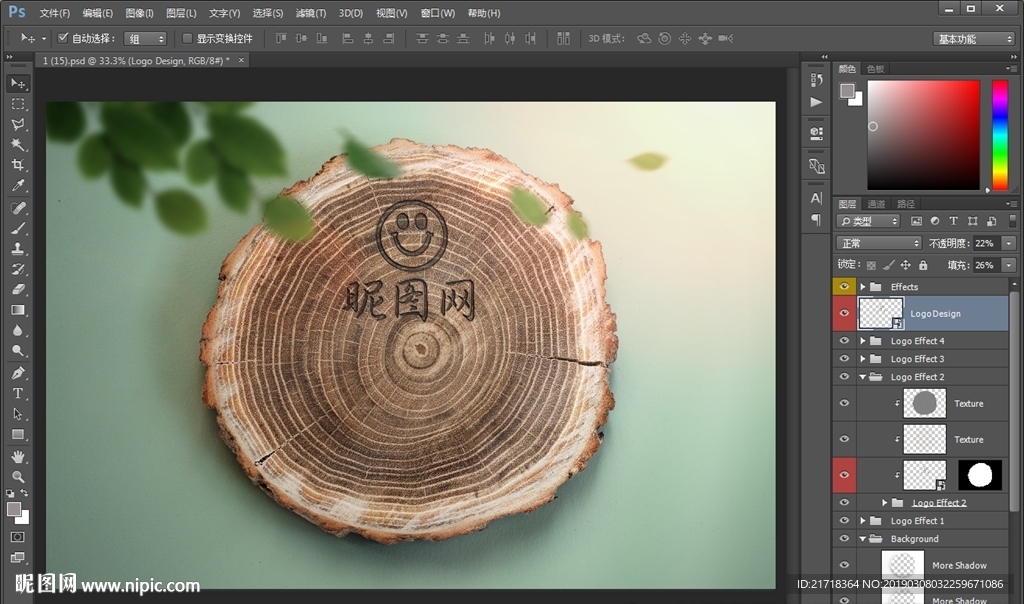
Task: Open the 编辑(E) menu
Action: click(x=97, y=13)
